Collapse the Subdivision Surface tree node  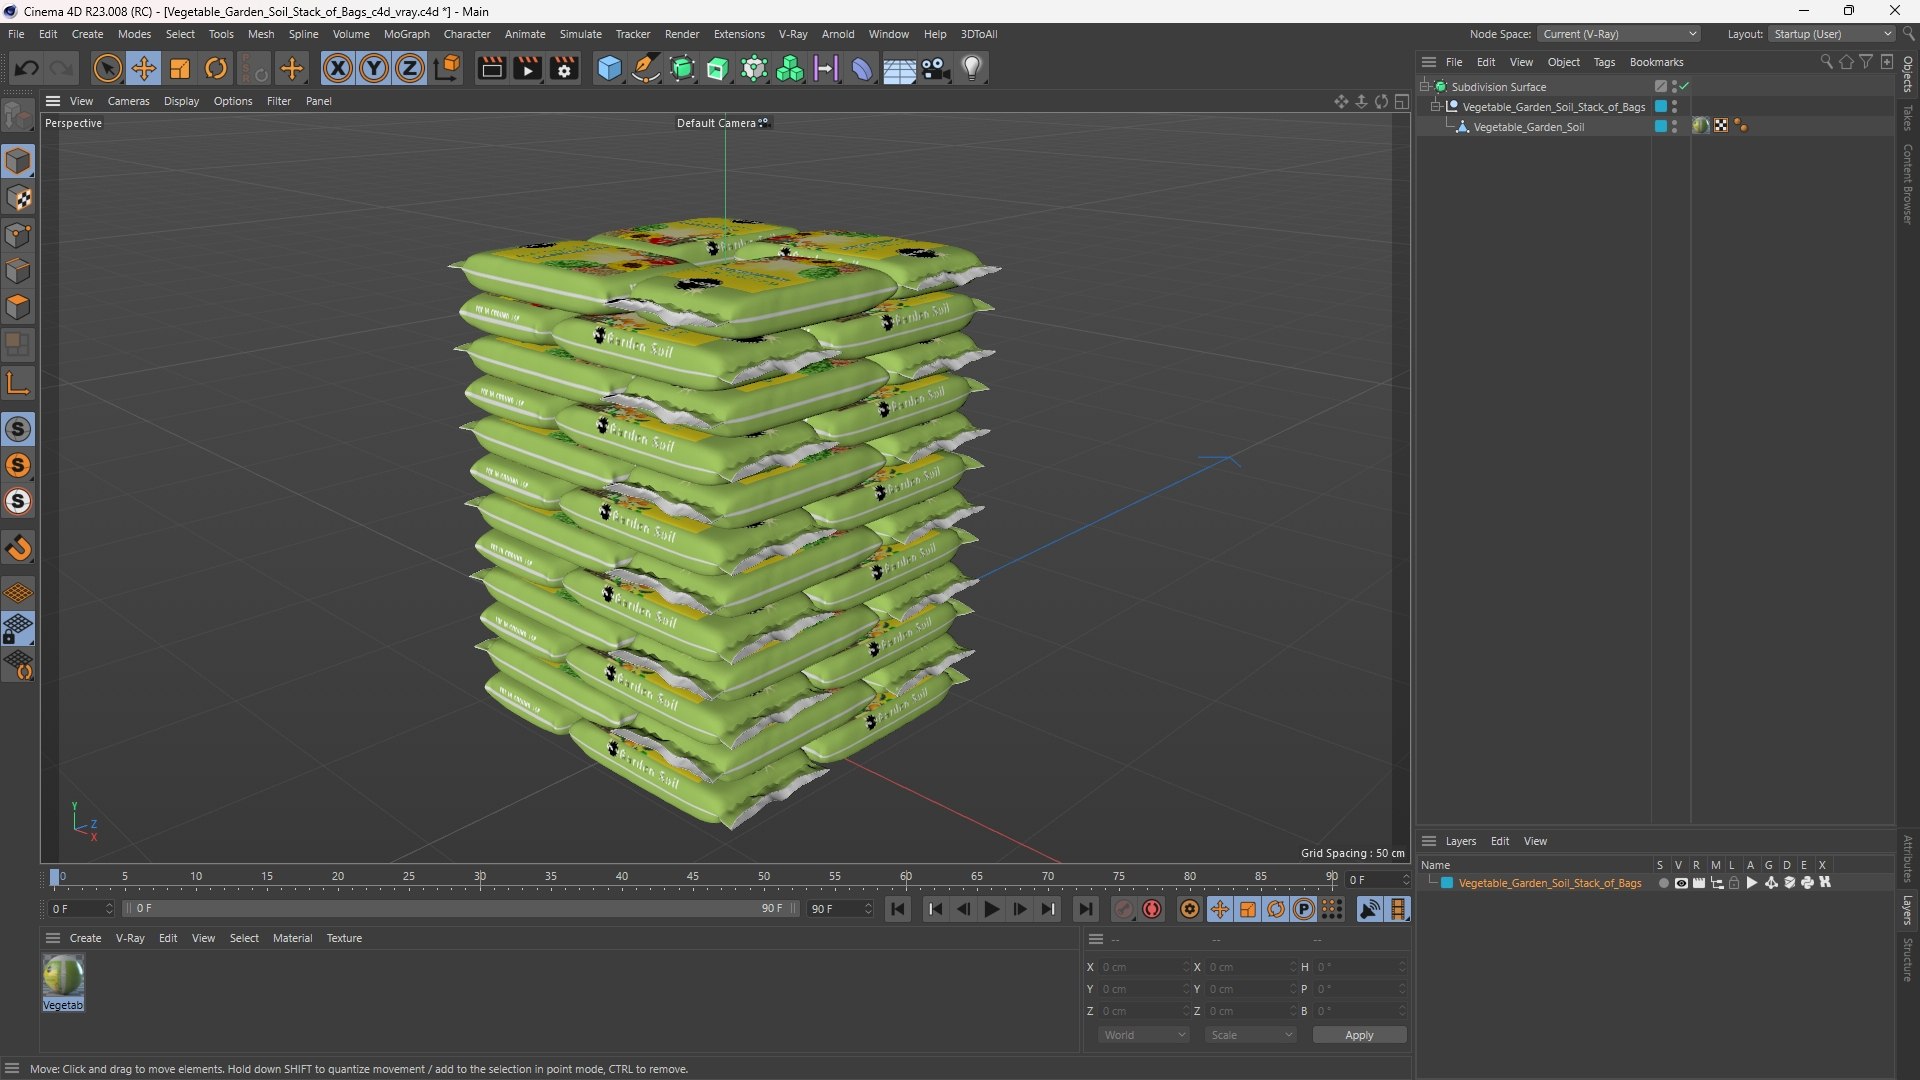[1425, 87]
